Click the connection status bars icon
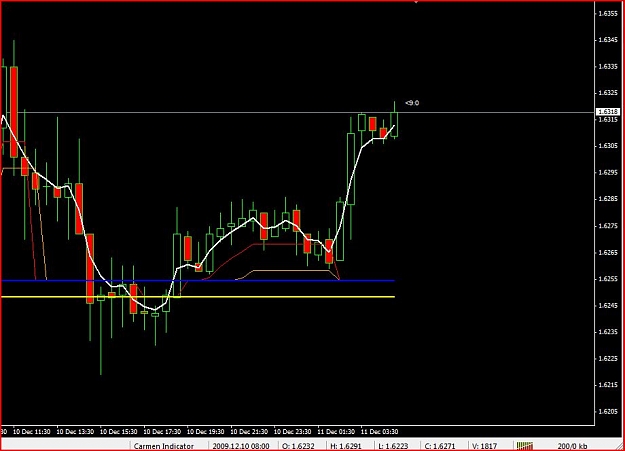The image size is (625, 451). (x=525, y=446)
